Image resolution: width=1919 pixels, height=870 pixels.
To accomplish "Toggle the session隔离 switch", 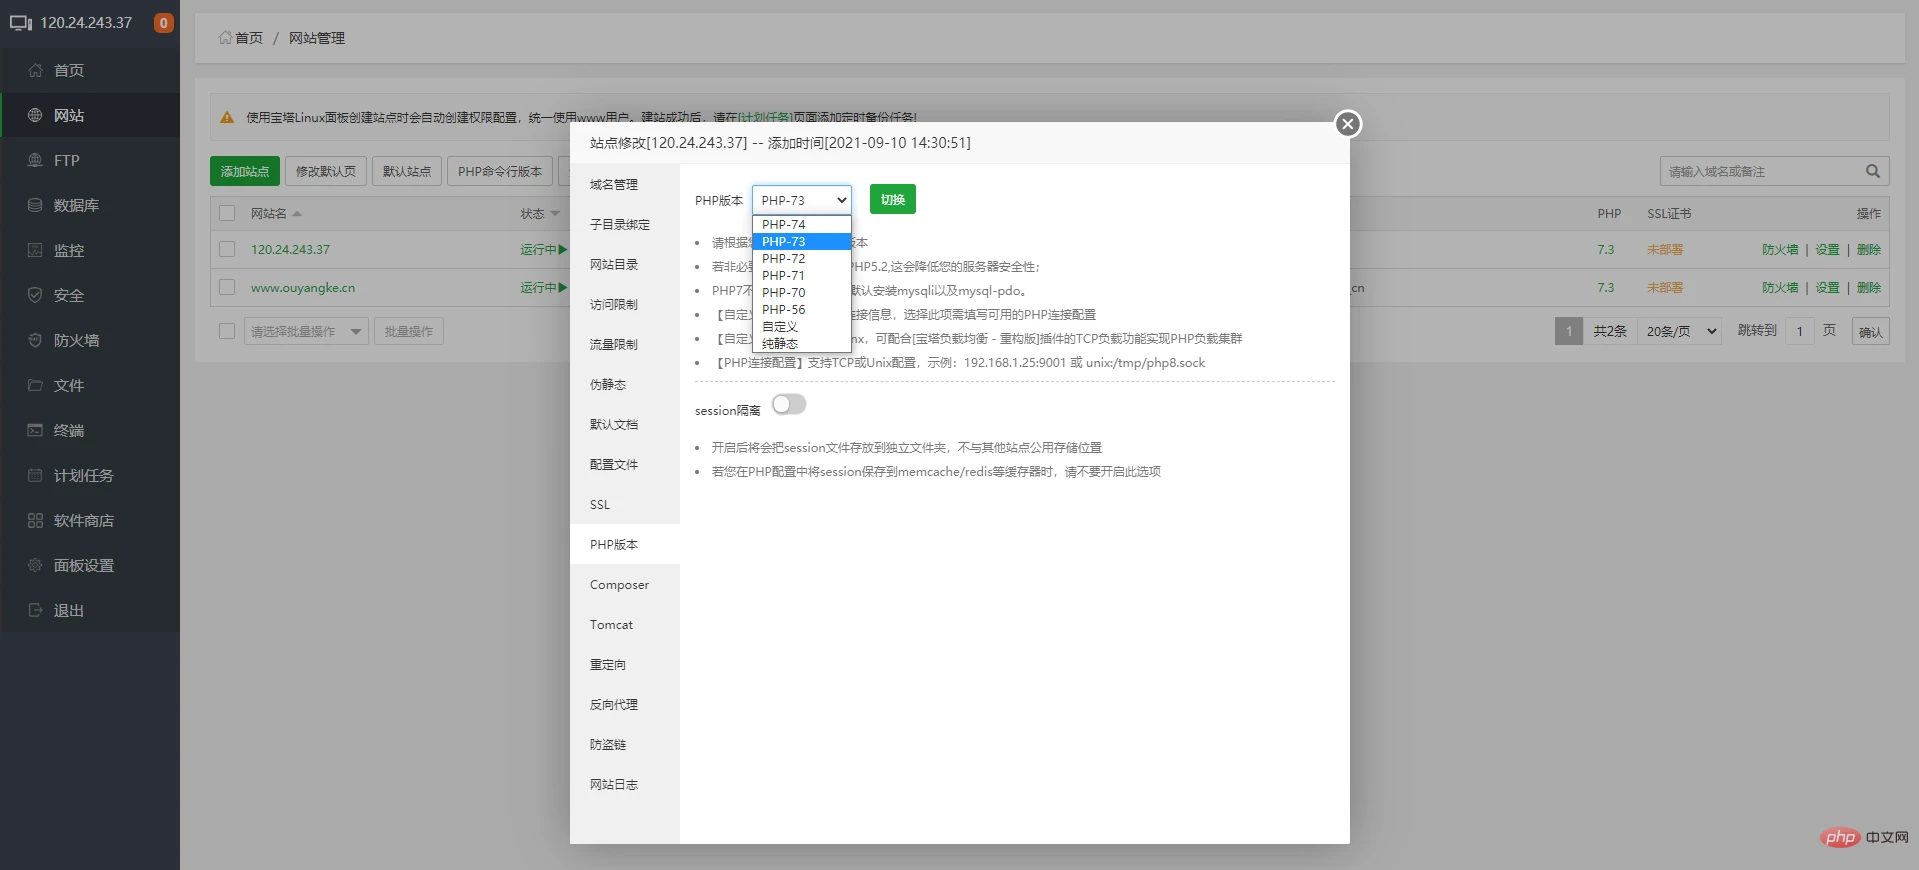I will (789, 404).
